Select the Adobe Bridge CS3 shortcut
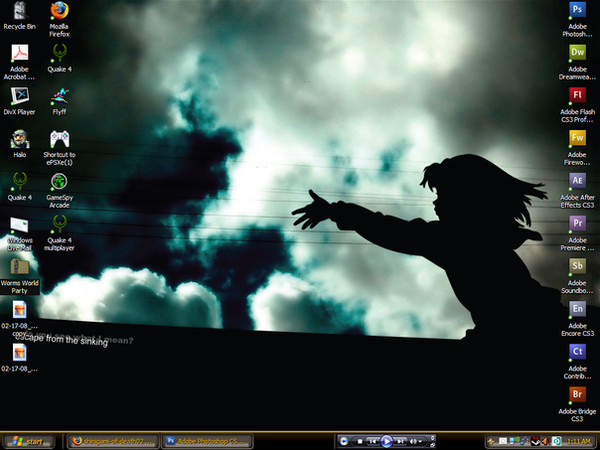The height and width of the screenshot is (450, 600). 577,404
